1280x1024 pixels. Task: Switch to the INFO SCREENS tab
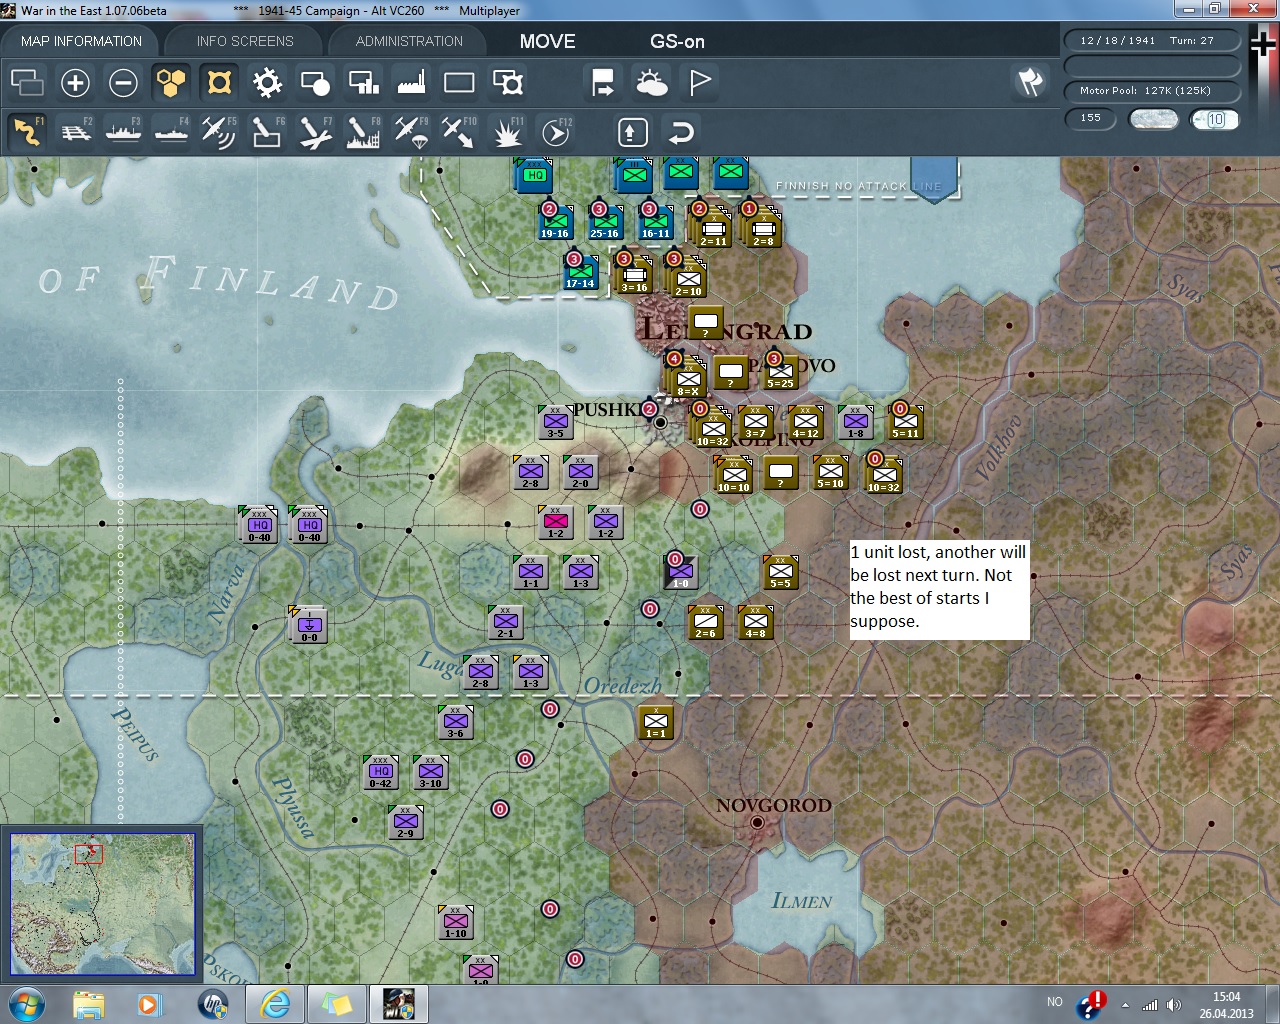pos(245,41)
